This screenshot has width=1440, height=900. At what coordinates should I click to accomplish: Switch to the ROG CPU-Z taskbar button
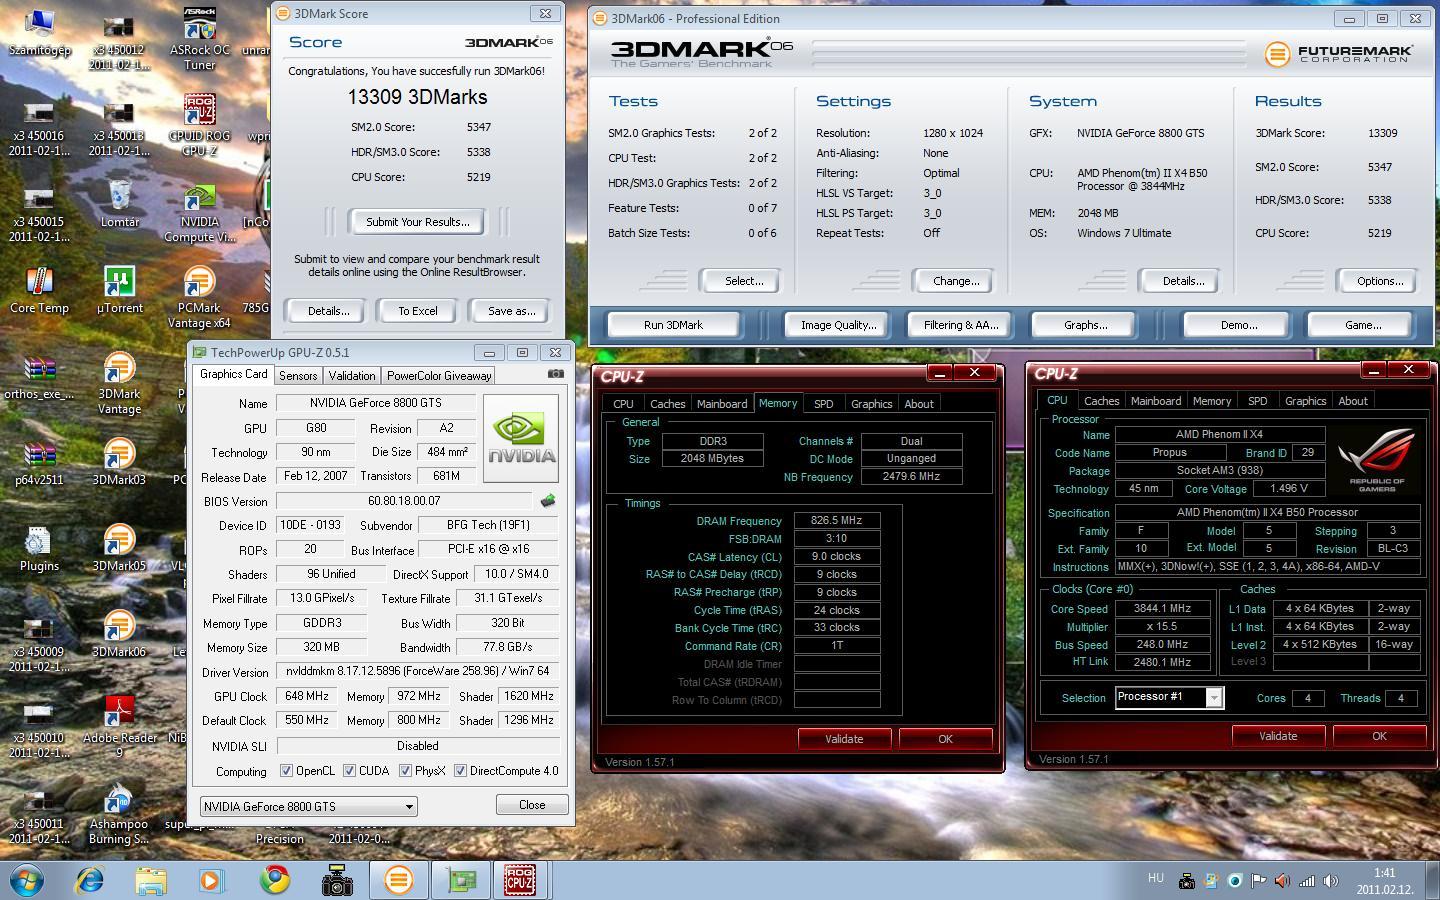519,880
